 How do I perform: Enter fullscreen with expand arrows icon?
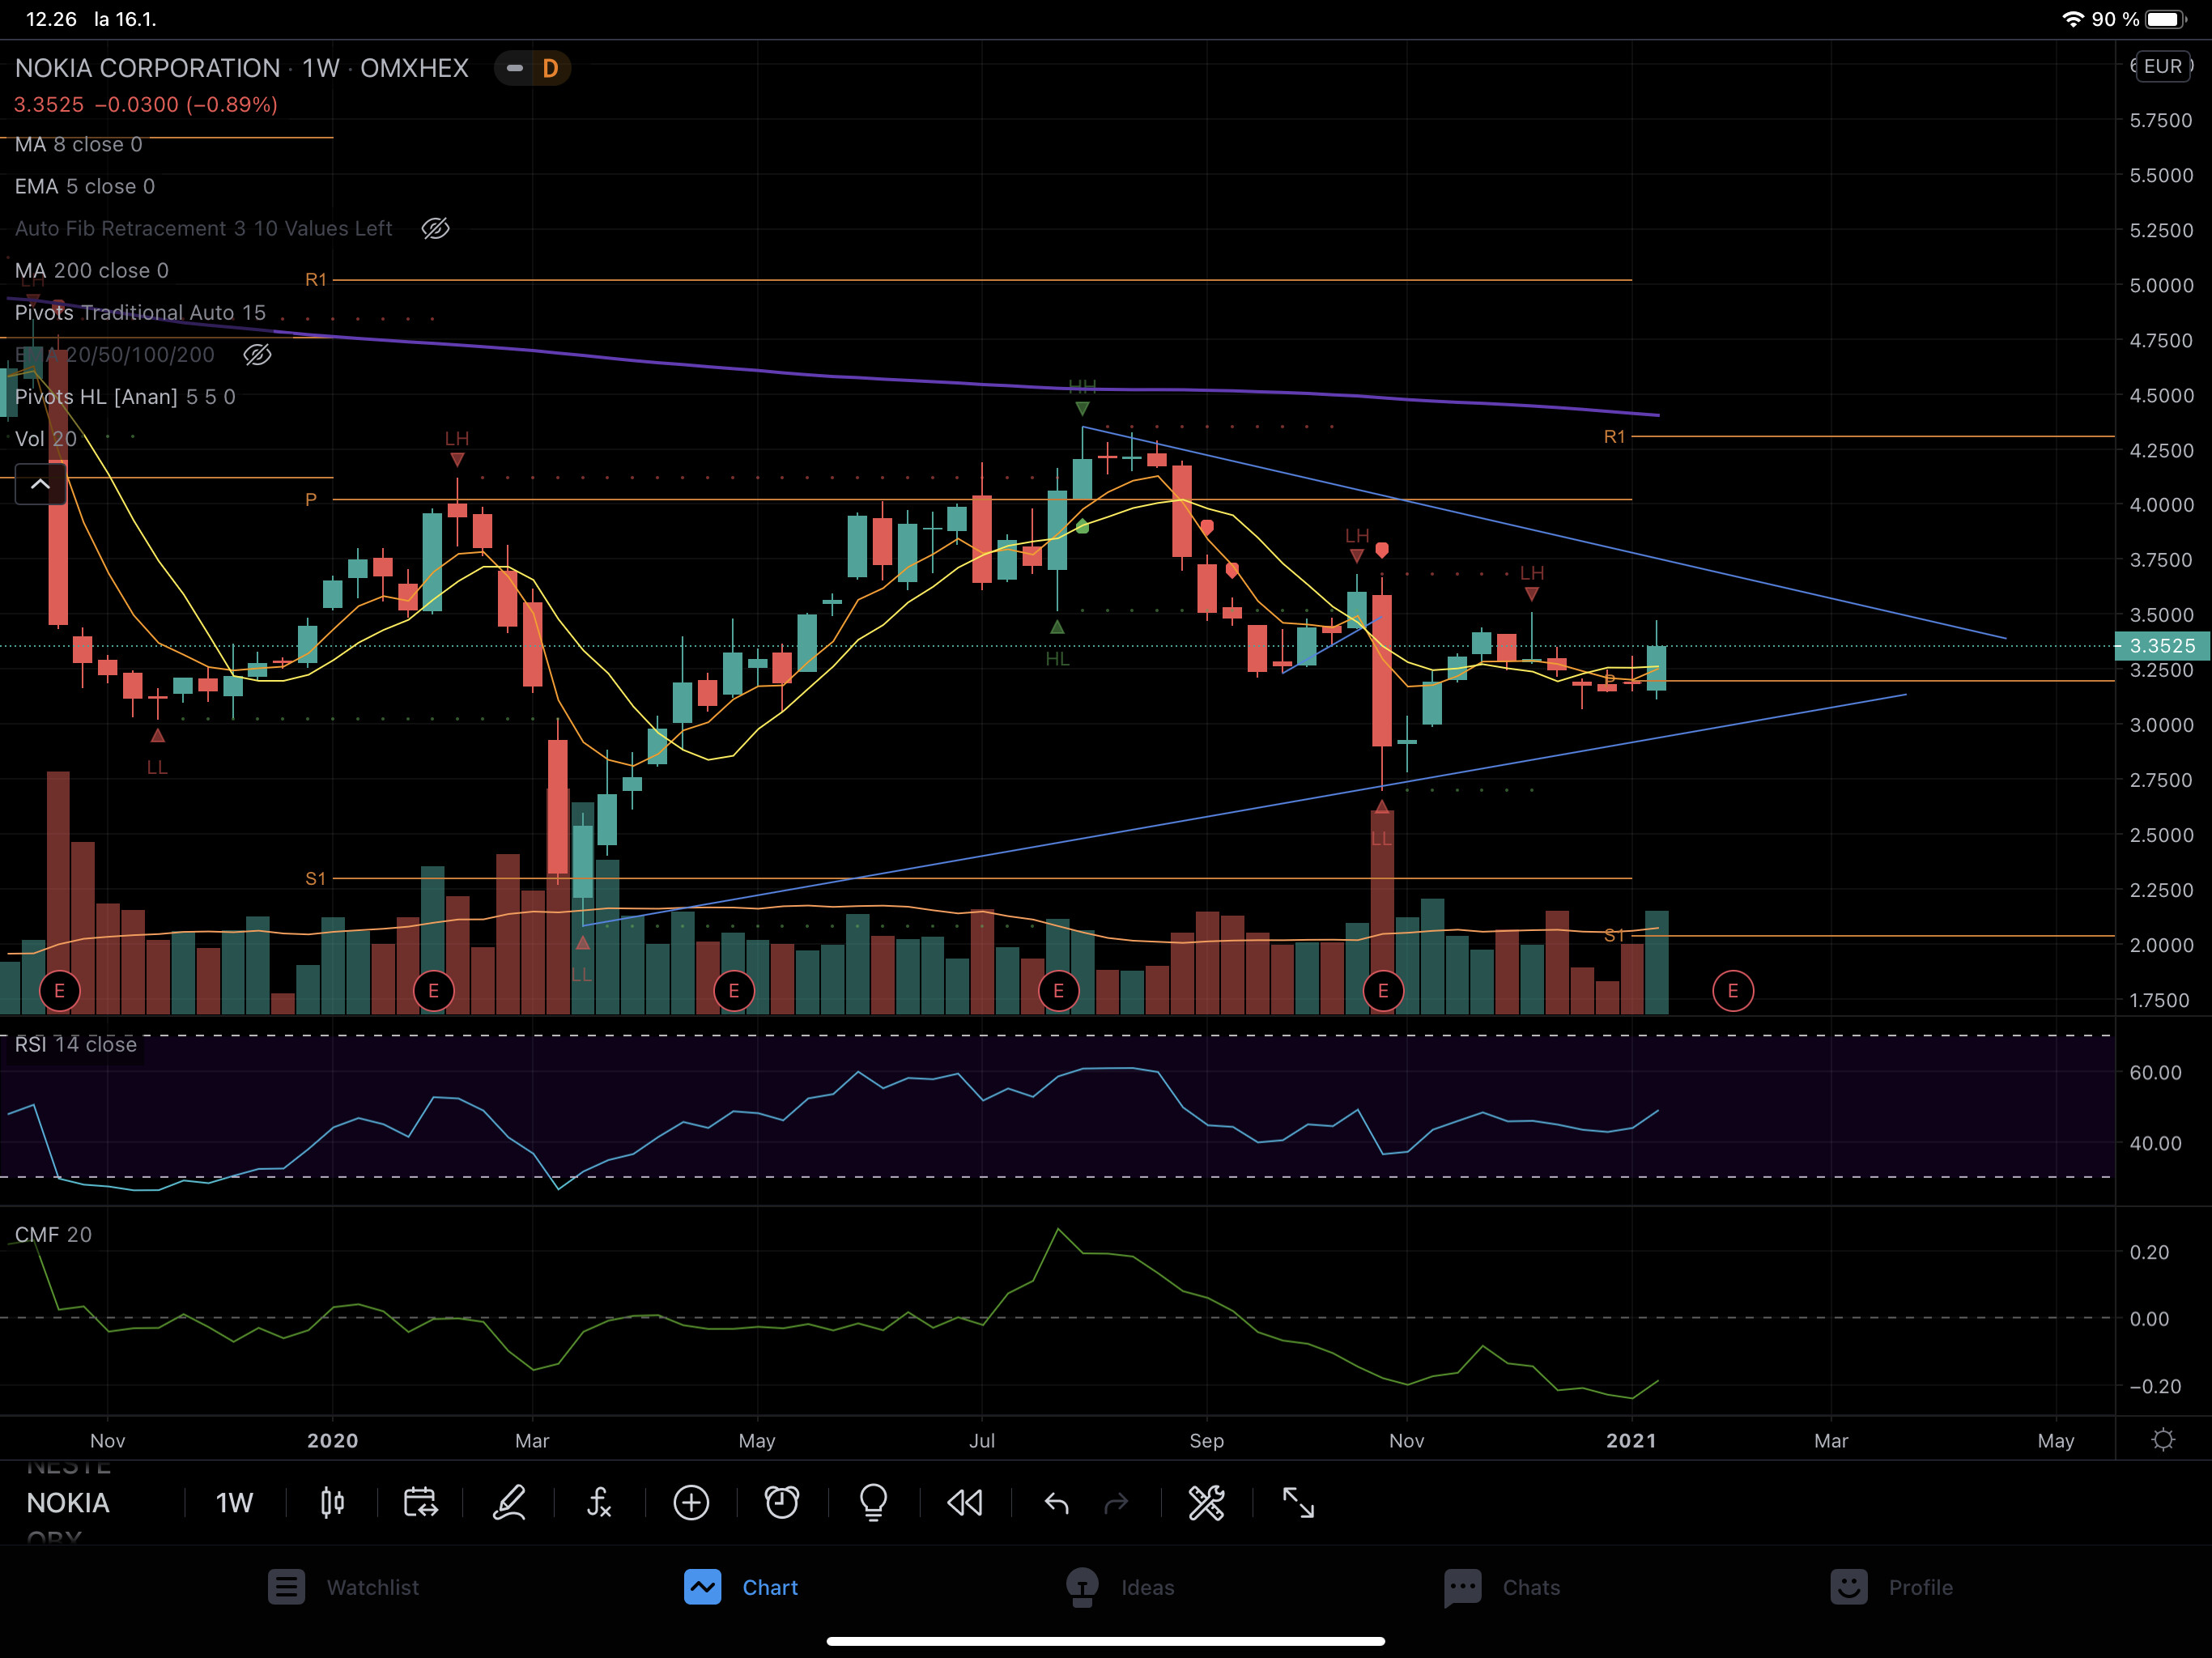click(x=1298, y=1502)
